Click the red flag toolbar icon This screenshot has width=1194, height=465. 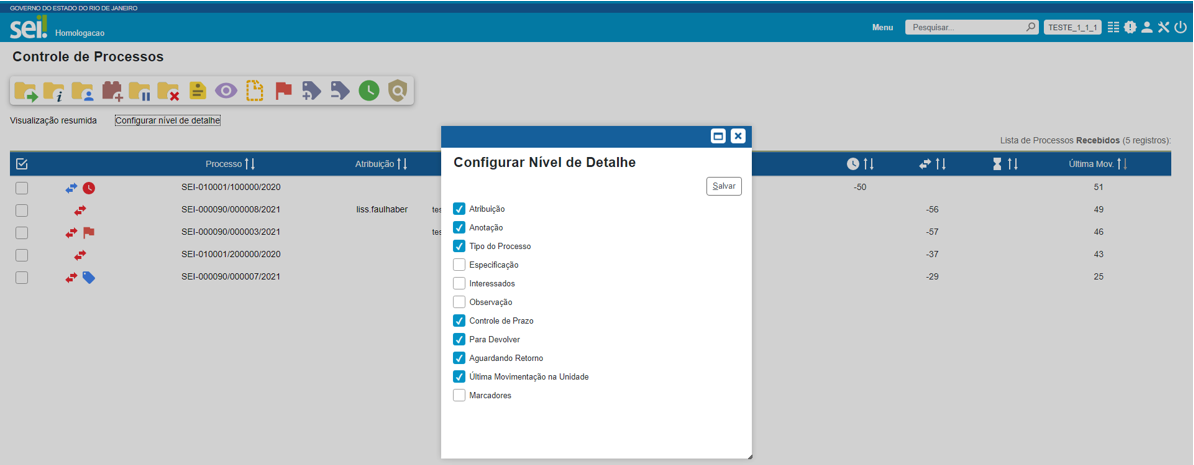tap(283, 91)
